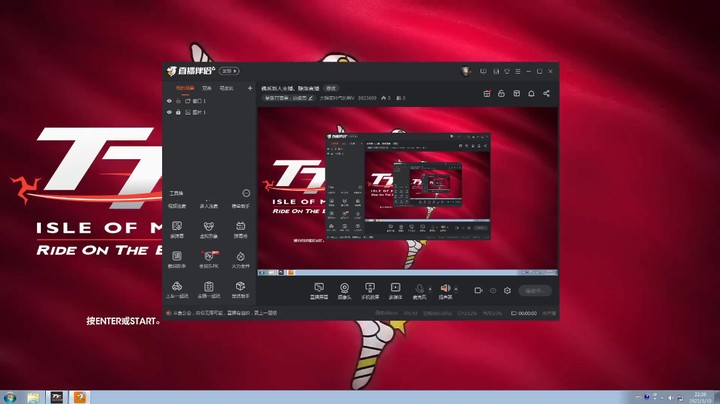Click the 直播伴侣 logo
This screenshot has height=404, width=720.
[191, 71]
